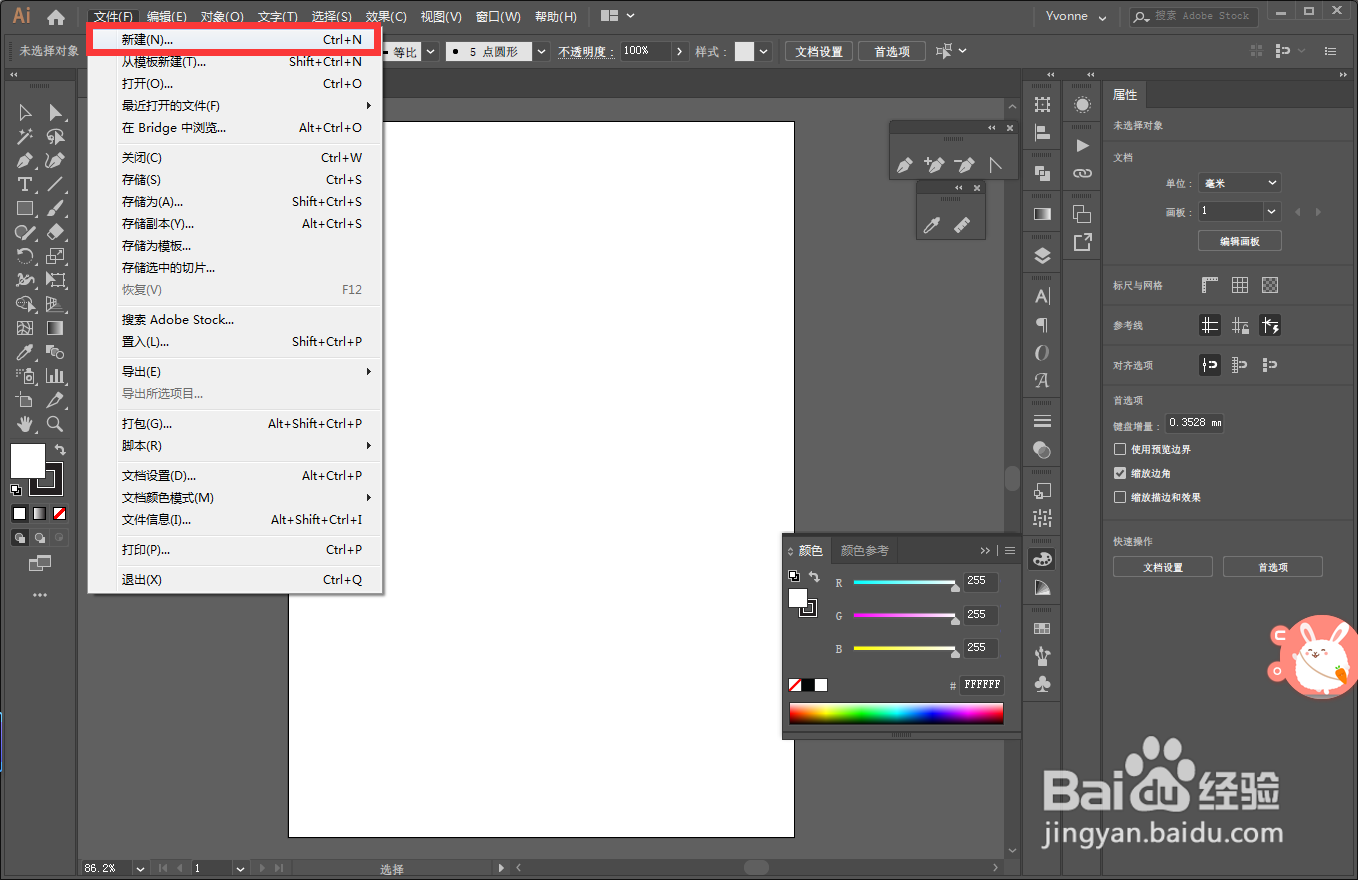This screenshot has height=880, width=1358.
Task: Swap fill and stroke arrows in toolbar
Action: pos(60,450)
